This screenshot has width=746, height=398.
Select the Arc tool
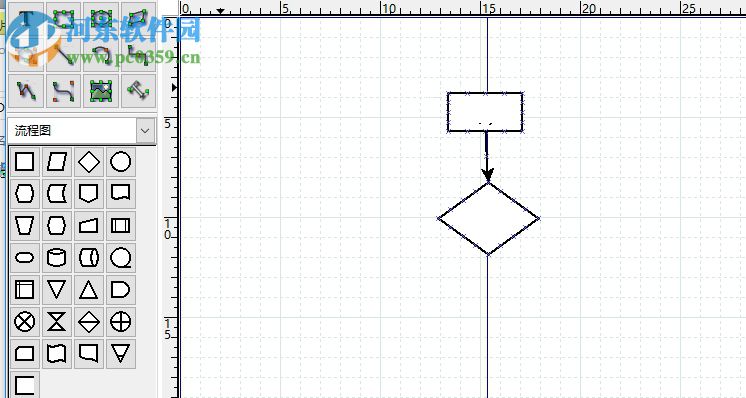pyautogui.click(x=101, y=55)
